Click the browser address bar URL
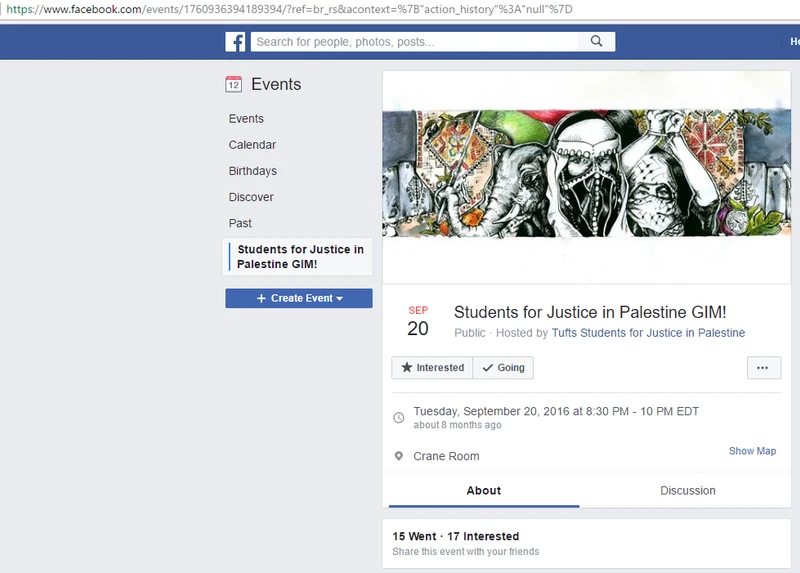 tap(289, 9)
